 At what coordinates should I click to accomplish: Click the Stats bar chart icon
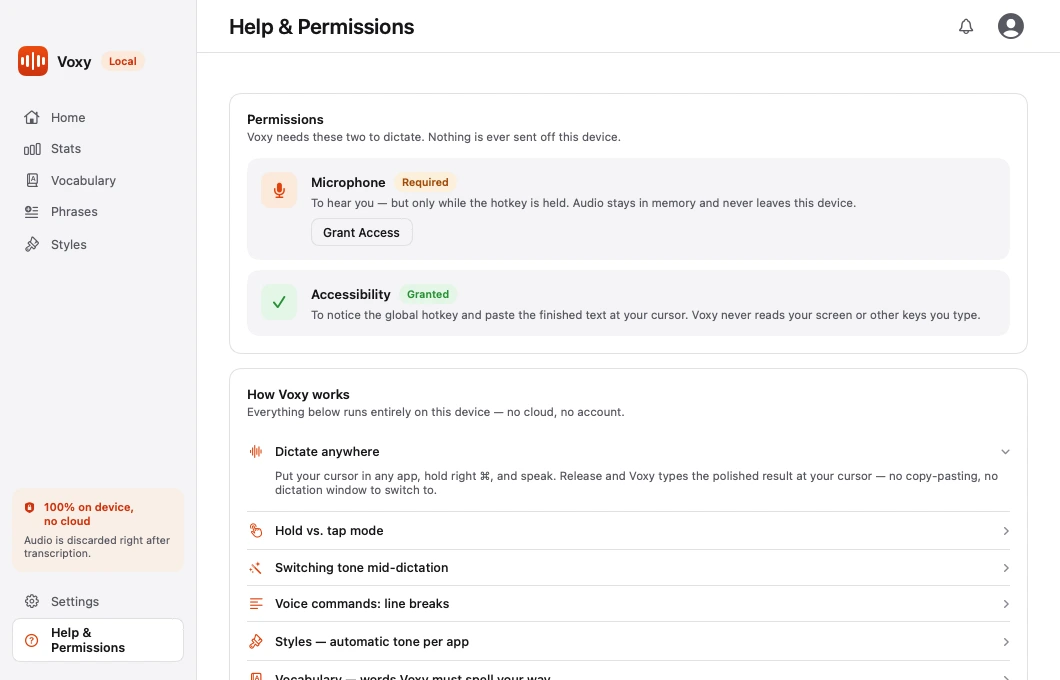[32, 149]
